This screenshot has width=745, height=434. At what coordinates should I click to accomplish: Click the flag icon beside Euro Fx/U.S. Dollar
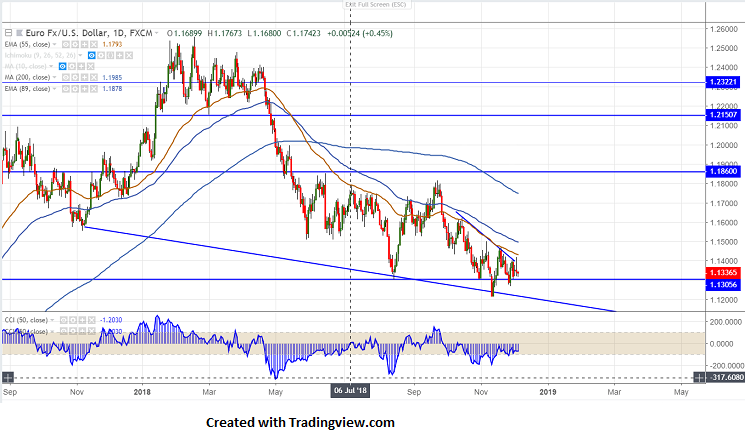pyautogui.click(x=19, y=33)
